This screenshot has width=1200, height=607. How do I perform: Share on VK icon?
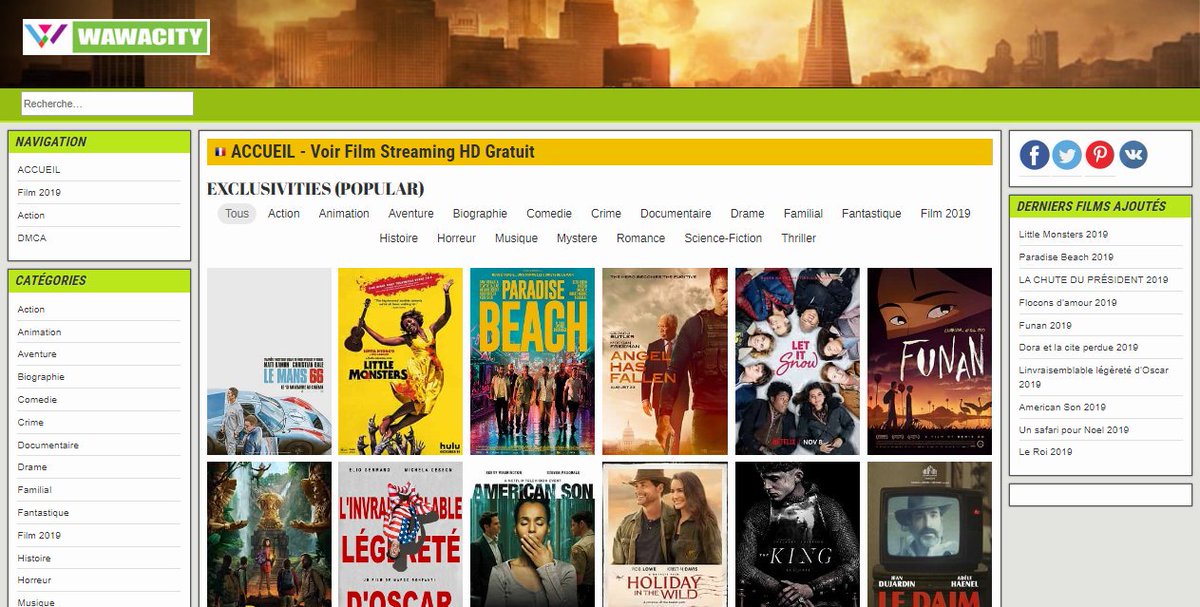[1133, 155]
